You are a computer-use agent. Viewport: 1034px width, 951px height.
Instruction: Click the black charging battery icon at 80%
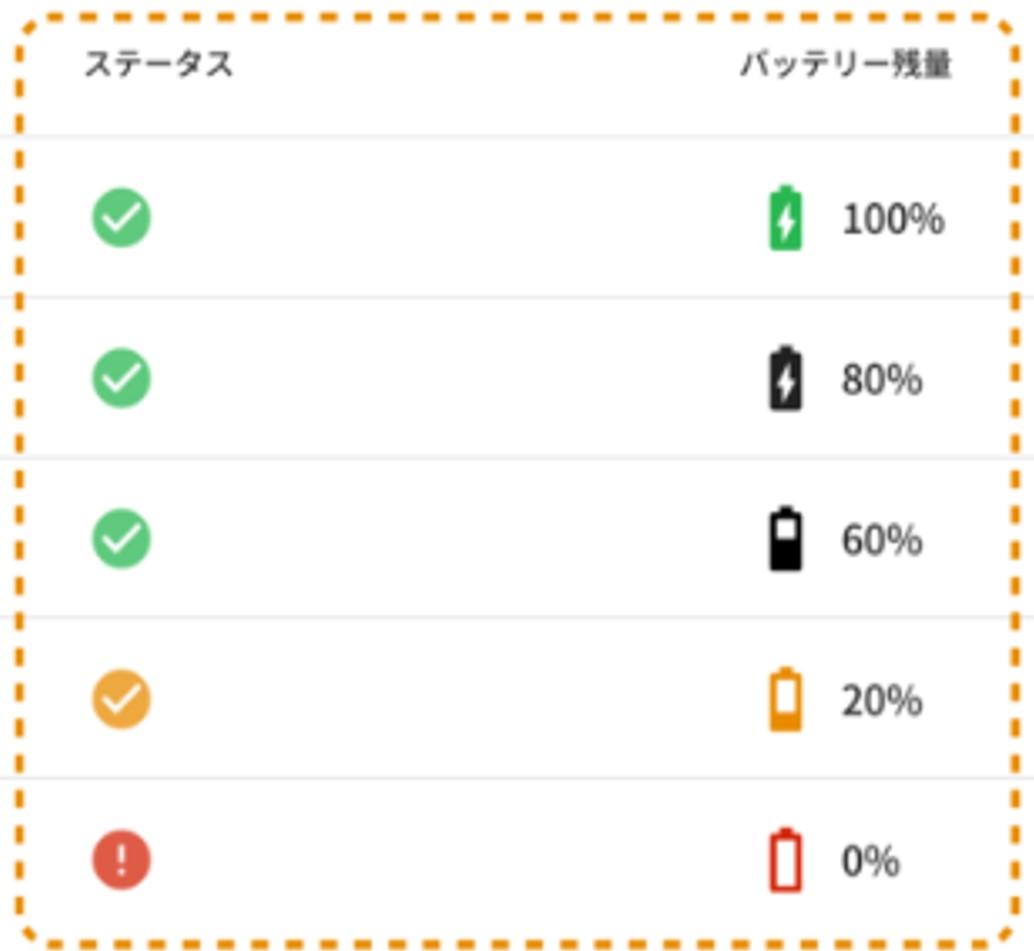[x=786, y=378]
